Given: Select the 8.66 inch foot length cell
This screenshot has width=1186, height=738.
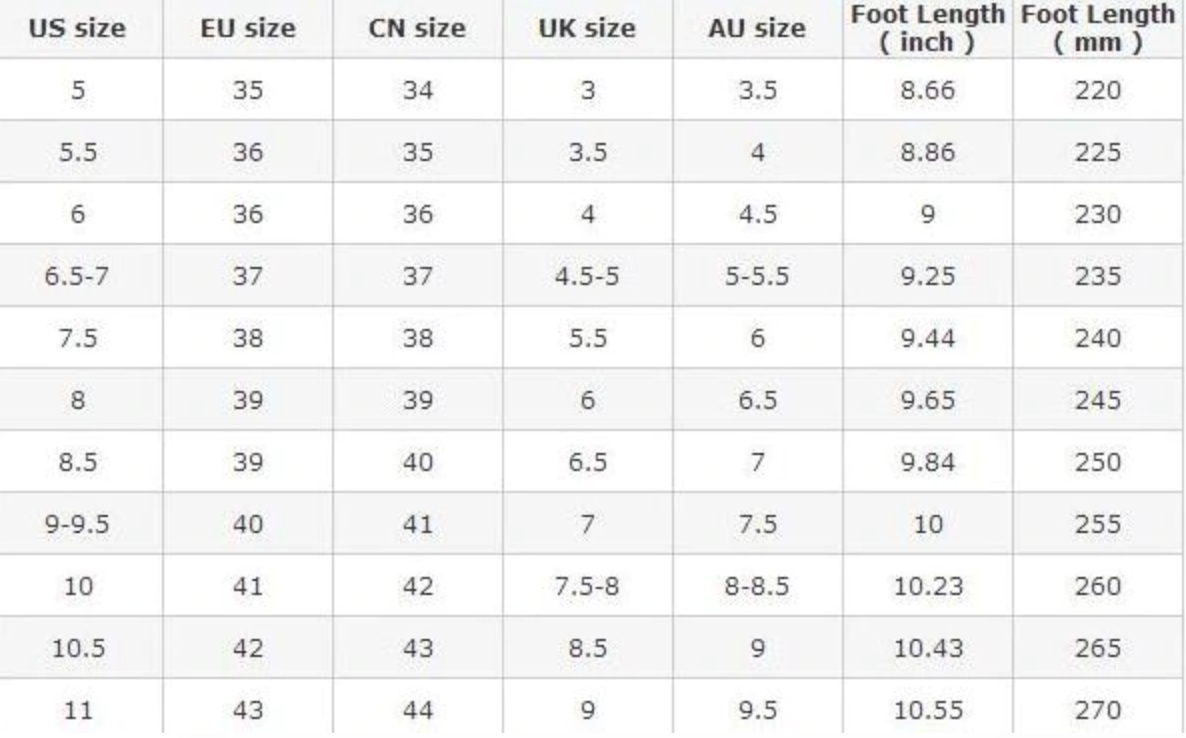Looking at the screenshot, I should click(929, 91).
